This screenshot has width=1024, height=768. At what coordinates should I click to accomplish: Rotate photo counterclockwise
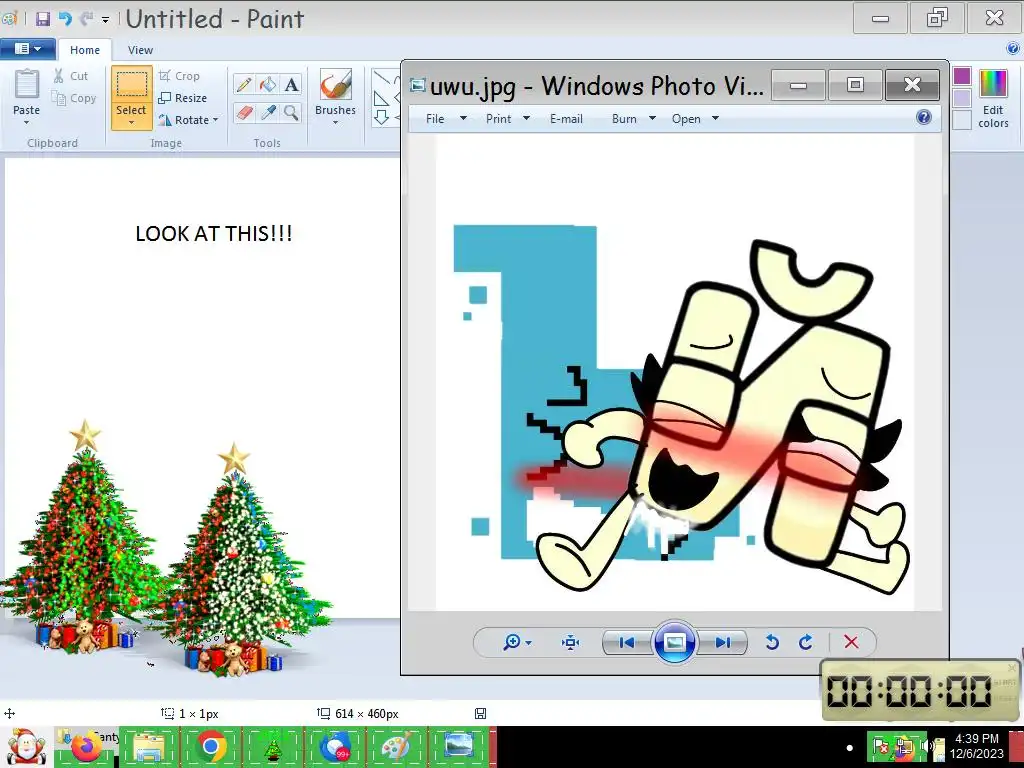coord(772,643)
